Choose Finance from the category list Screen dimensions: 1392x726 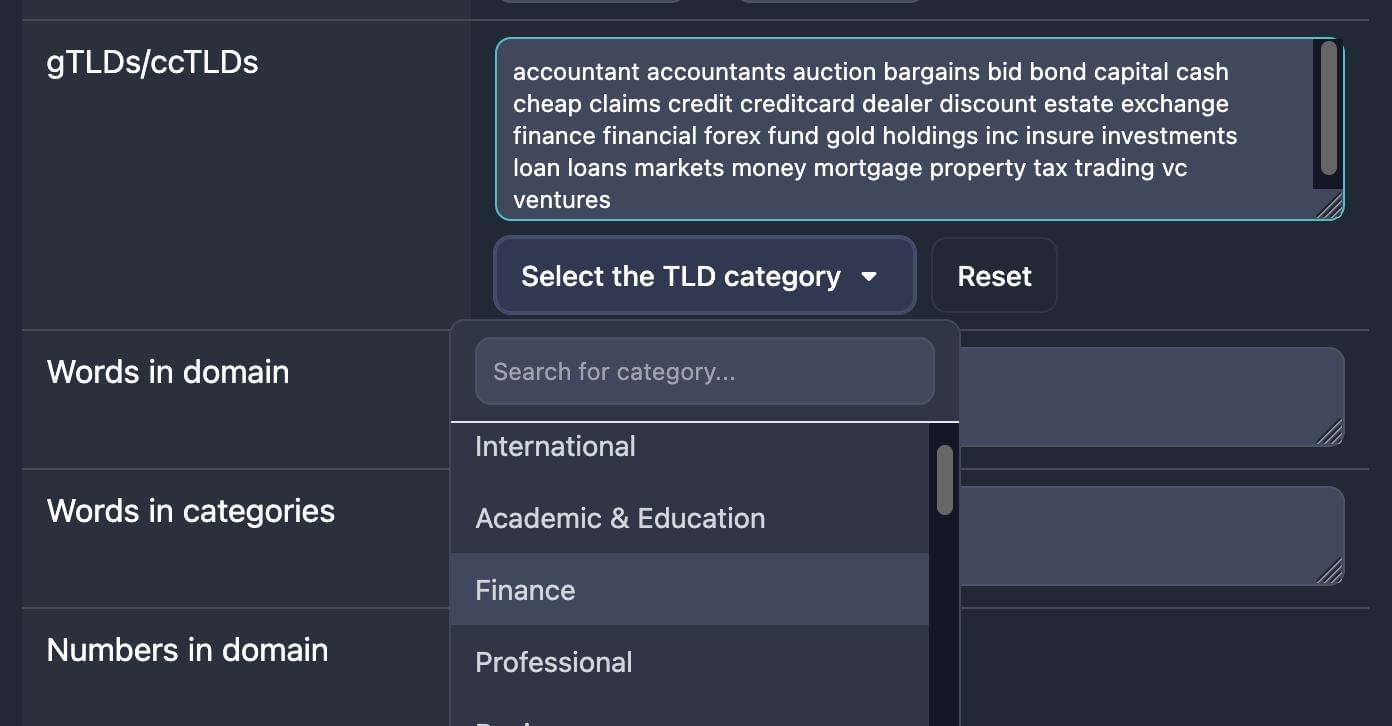click(525, 590)
